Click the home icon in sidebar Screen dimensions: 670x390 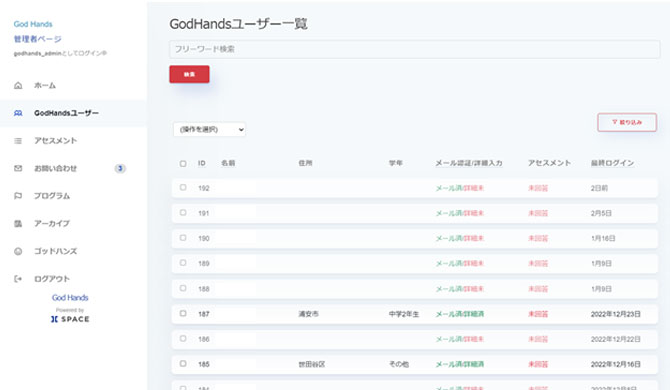click(x=18, y=85)
